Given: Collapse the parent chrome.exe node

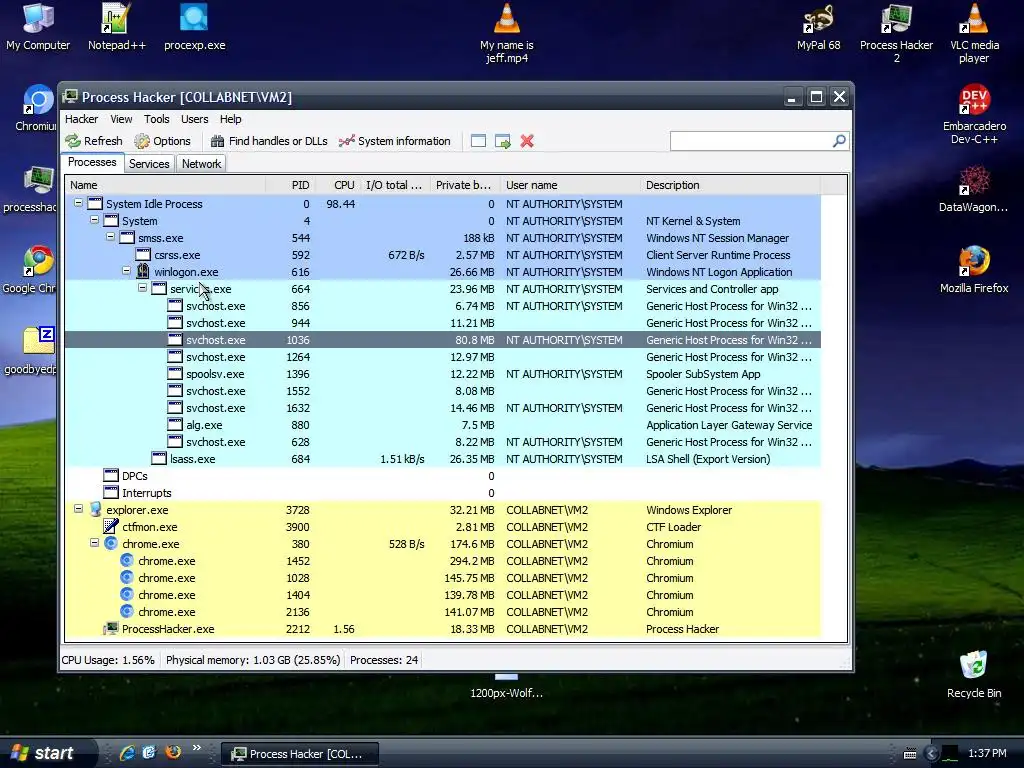Looking at the screenshot, I should point(94,543).
